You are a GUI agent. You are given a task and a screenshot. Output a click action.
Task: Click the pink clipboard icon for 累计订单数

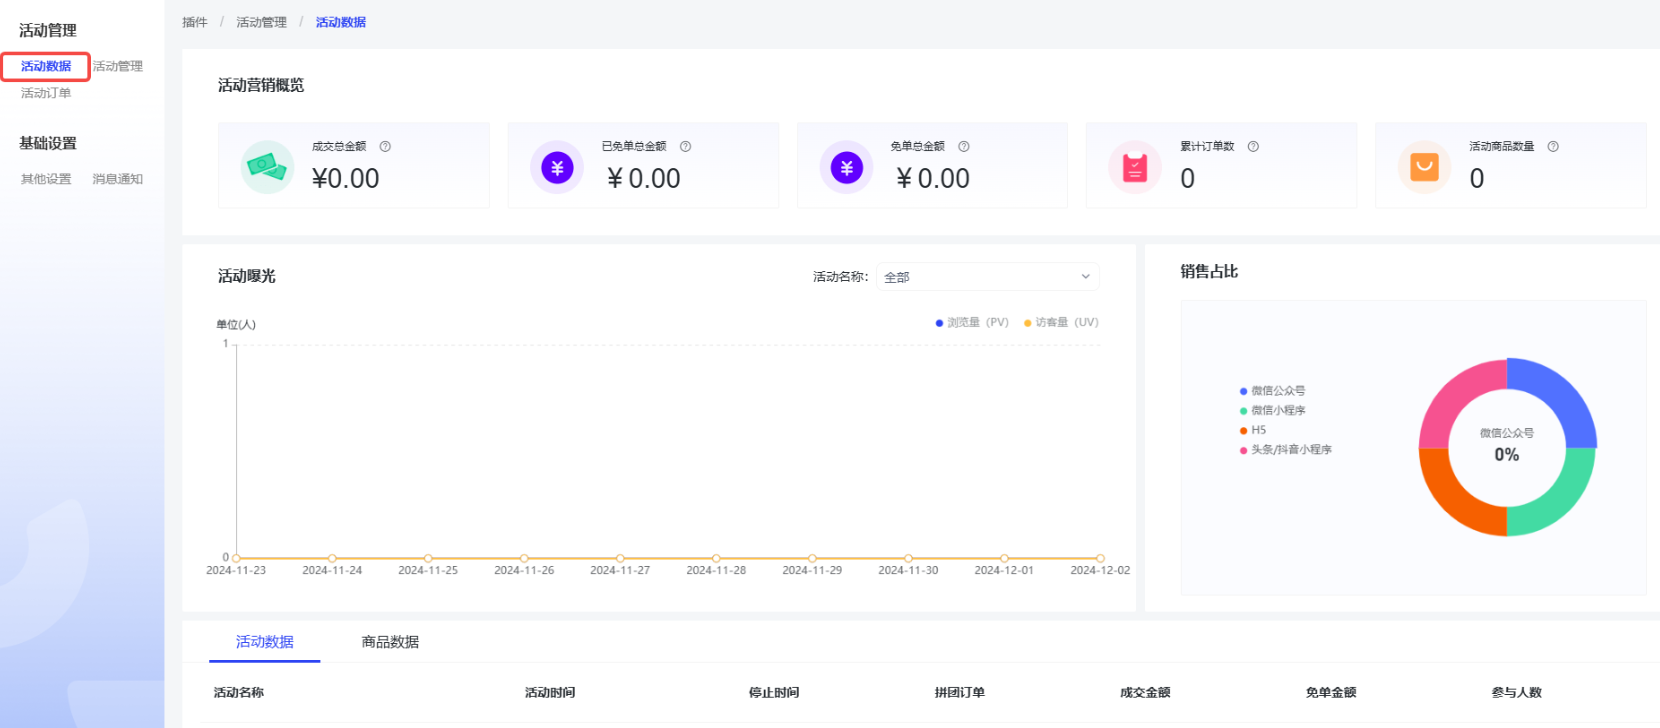pyautogui.click(x=1135, y=167)
